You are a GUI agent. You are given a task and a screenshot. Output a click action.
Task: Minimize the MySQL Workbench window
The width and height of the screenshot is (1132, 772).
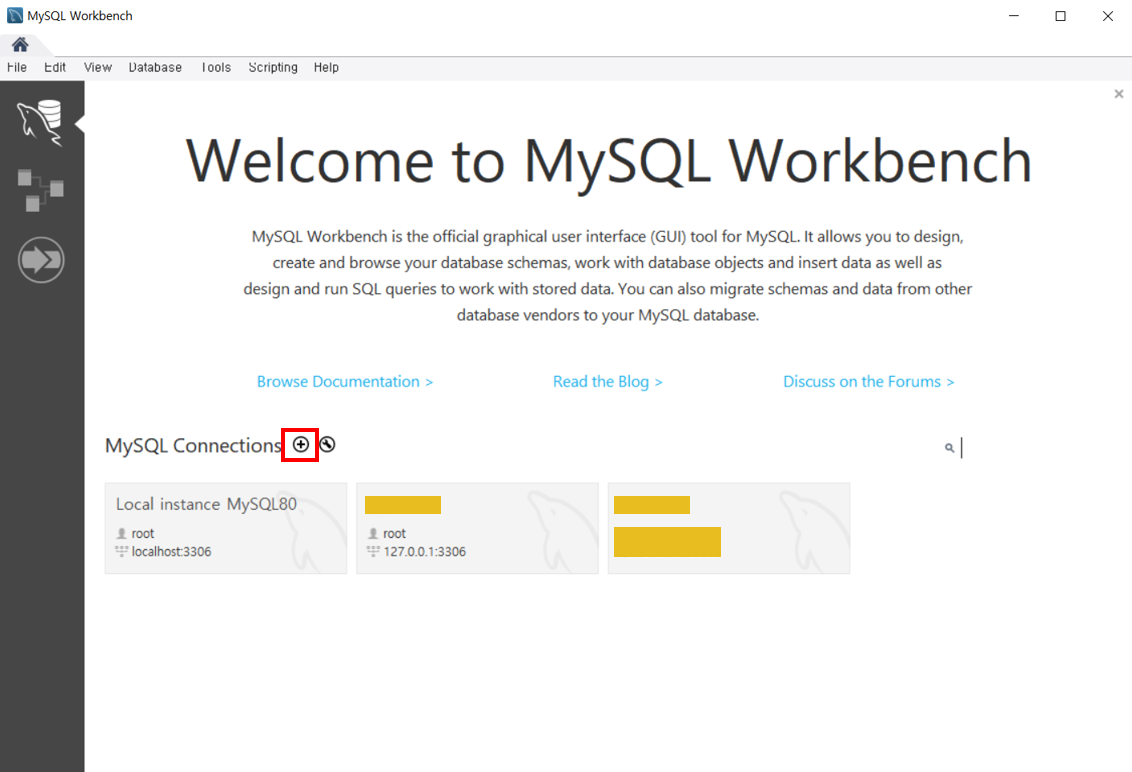(1014, 16)
